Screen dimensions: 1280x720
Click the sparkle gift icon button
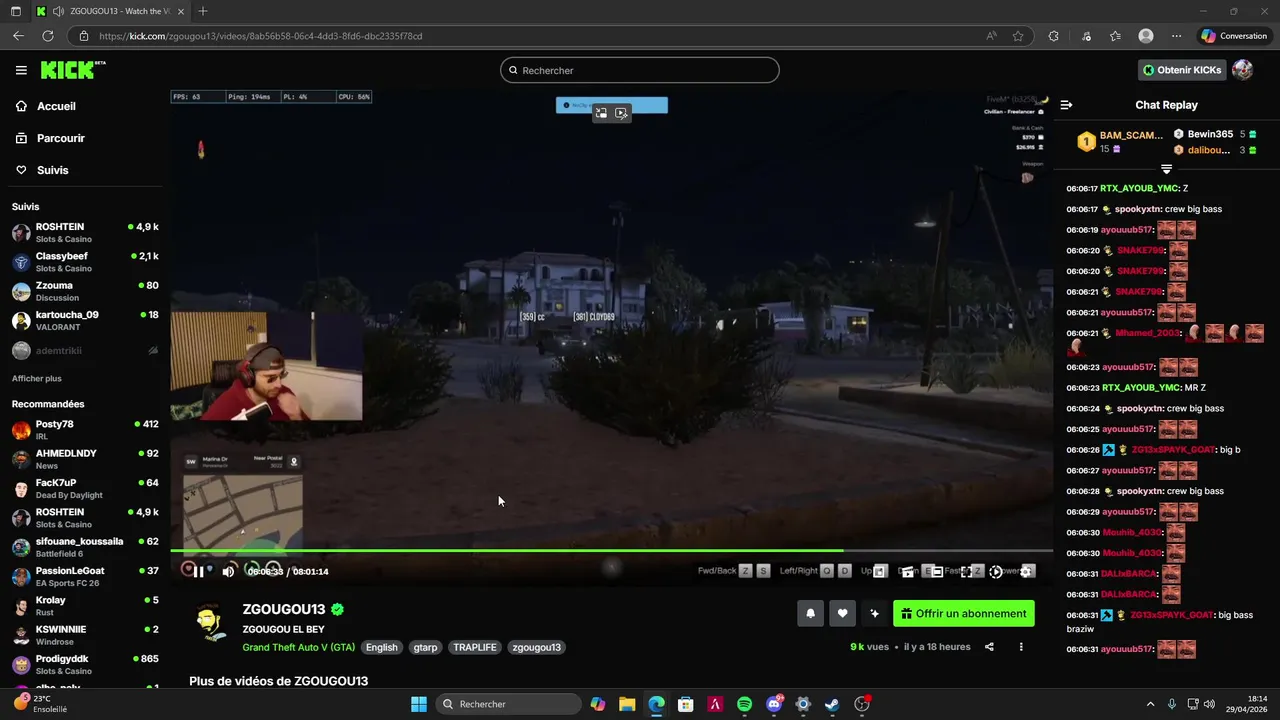coord(874,614)
